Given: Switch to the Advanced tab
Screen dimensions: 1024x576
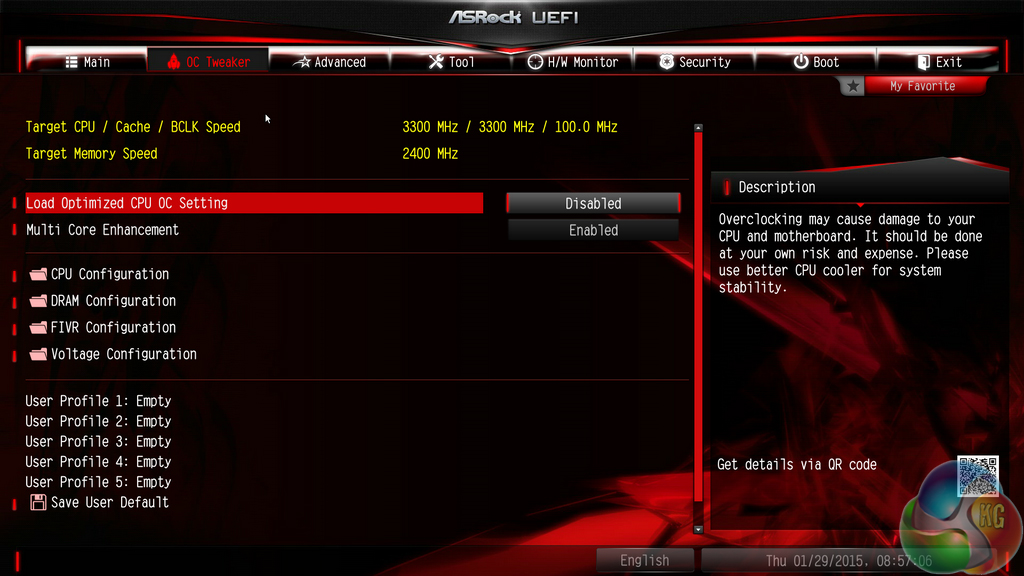Looking at the screenshot, I should coord(330,62).
